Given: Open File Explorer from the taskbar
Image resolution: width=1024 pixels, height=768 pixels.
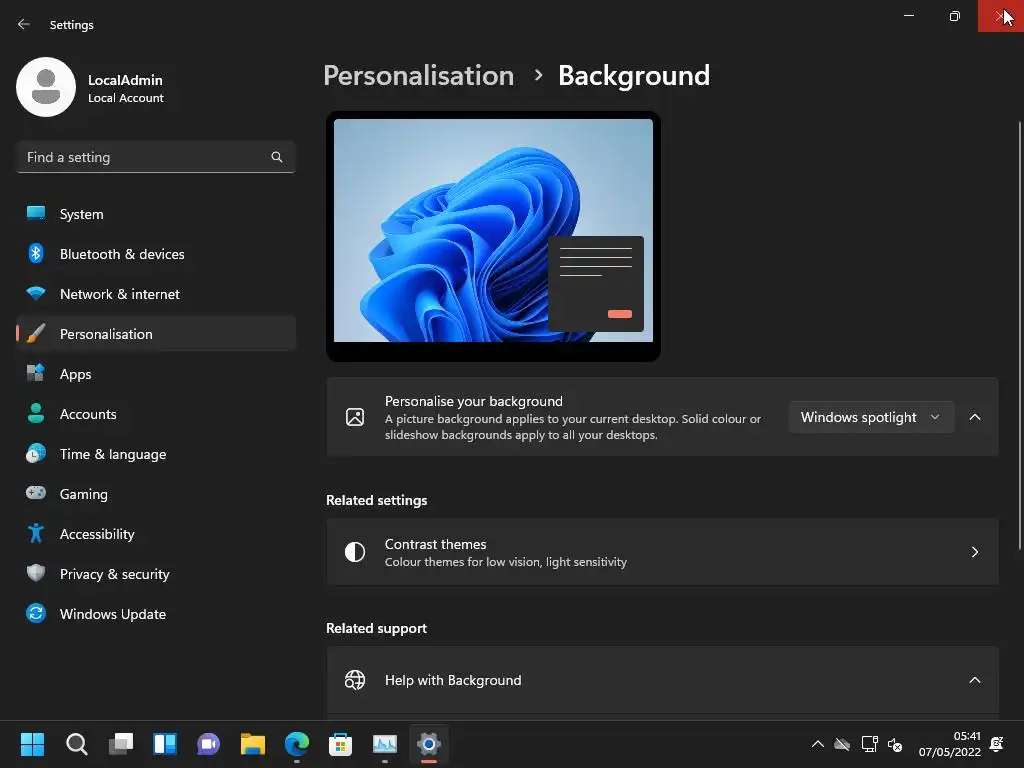Looking at the screenshot, I should pyautogui.click(x=253, y=744).
